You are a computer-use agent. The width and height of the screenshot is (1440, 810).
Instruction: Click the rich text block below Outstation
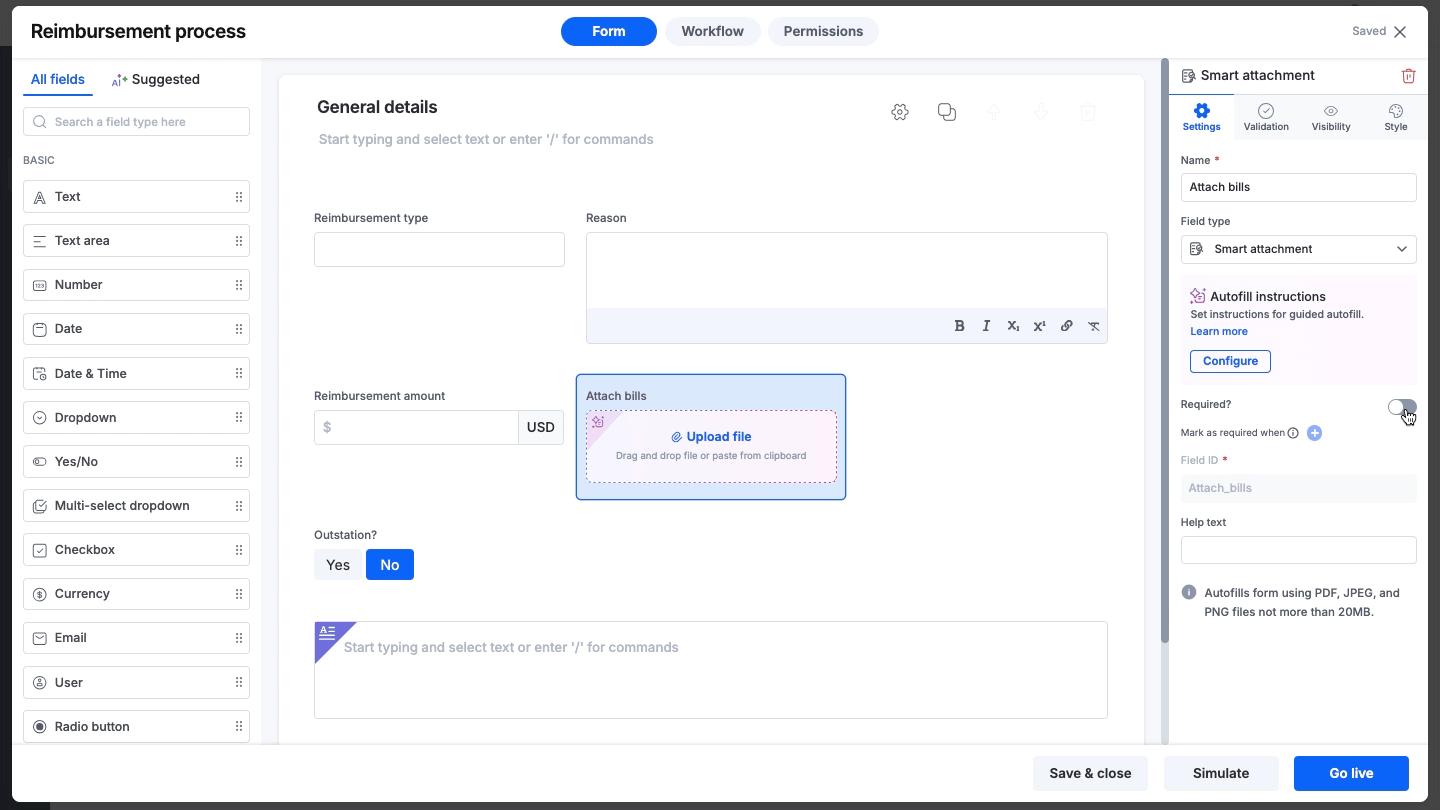tap(711, 670)
